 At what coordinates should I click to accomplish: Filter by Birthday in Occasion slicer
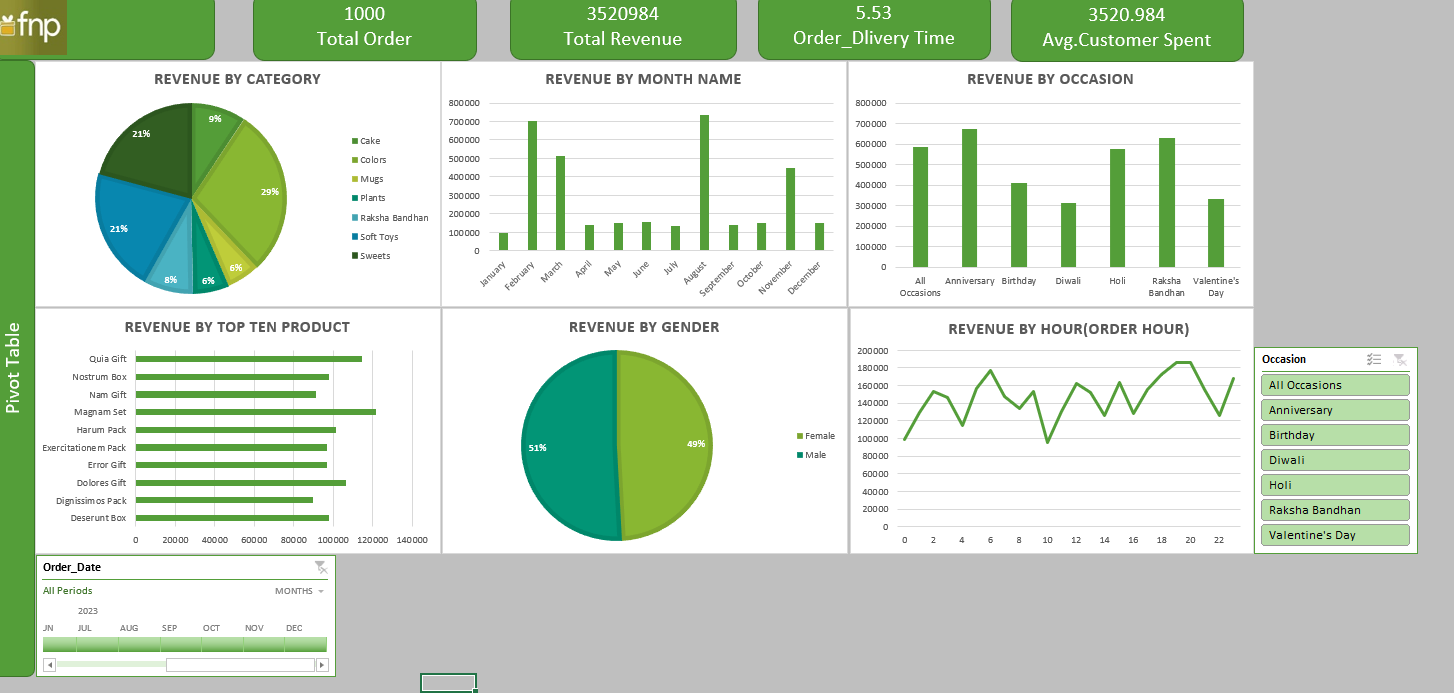coord(1336,435)
